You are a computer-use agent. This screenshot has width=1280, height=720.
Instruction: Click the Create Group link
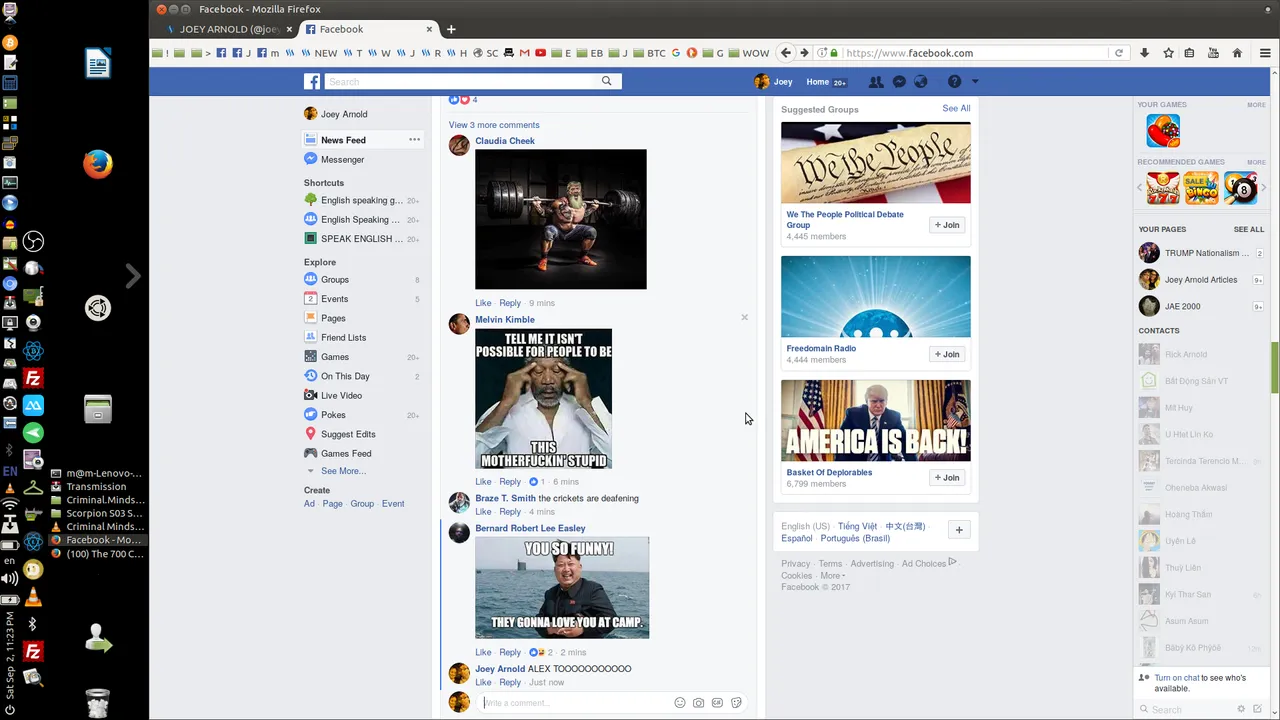coord(362,504)
